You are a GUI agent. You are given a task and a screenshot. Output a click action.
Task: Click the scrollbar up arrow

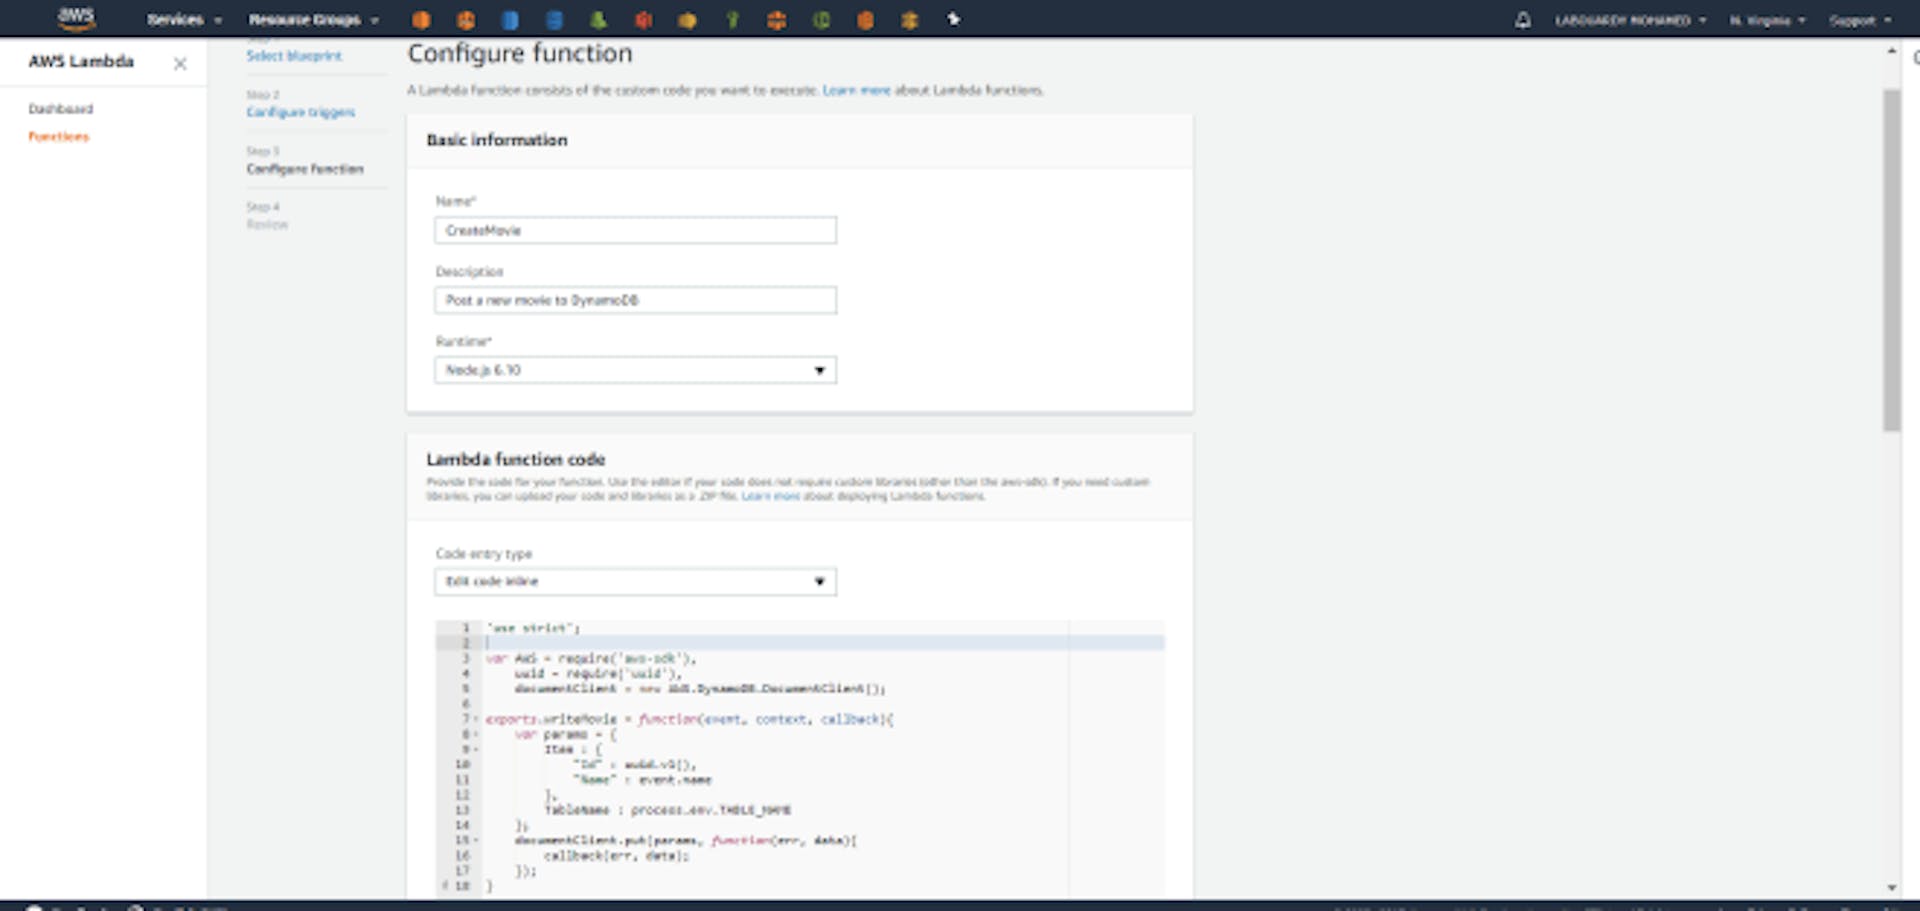click(1891, 50)
